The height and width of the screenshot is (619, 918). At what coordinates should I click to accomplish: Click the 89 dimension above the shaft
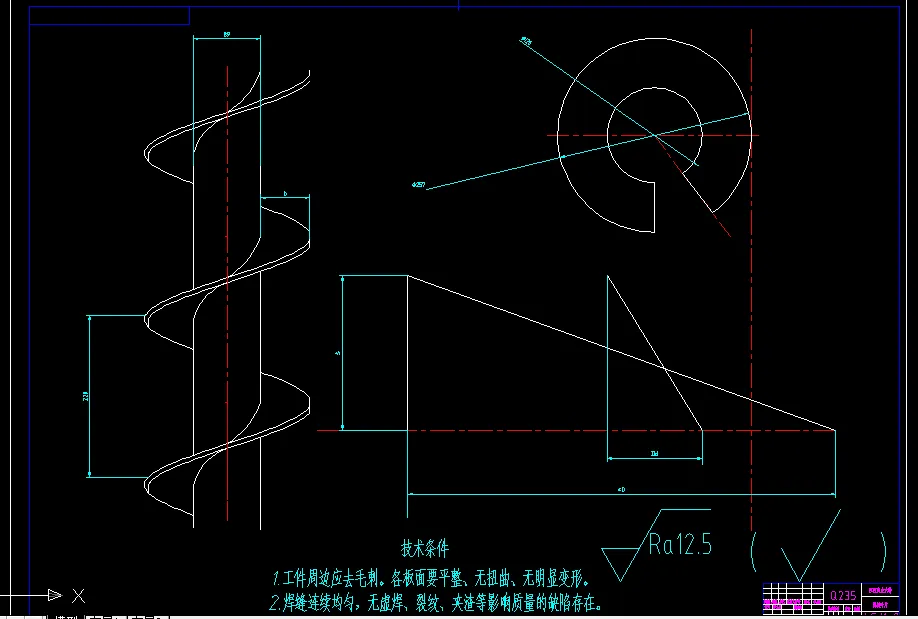pyautogui.click(x=227, y=35)
